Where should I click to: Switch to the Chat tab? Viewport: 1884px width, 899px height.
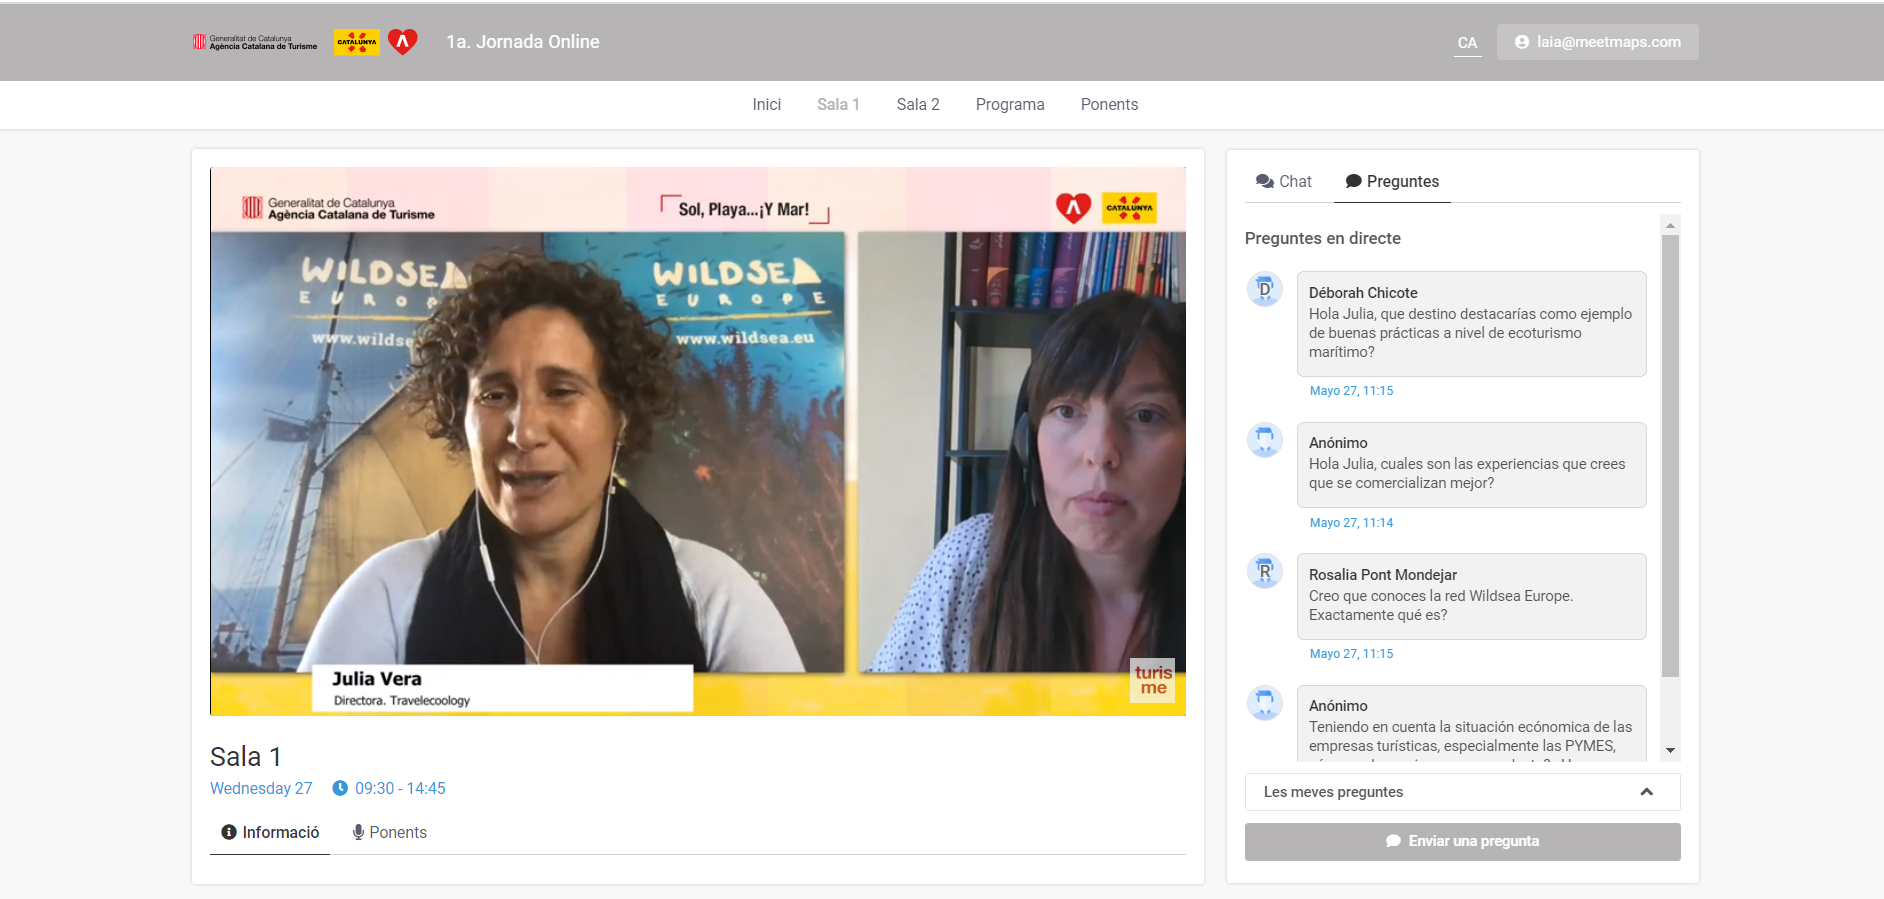1284,181
